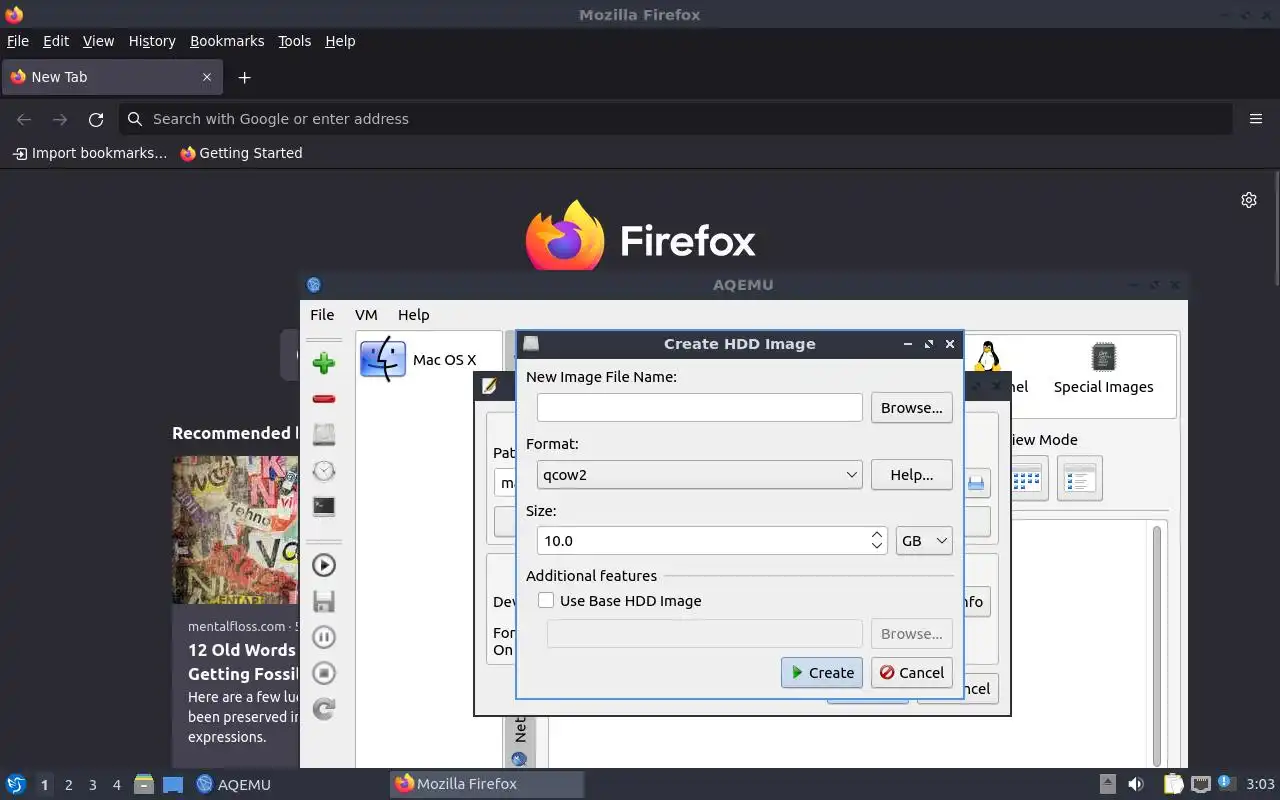Viewport: 1280px width, 800px height.
Task: Cancel the Create HDD Image dialog
Action: pos(911,673)
